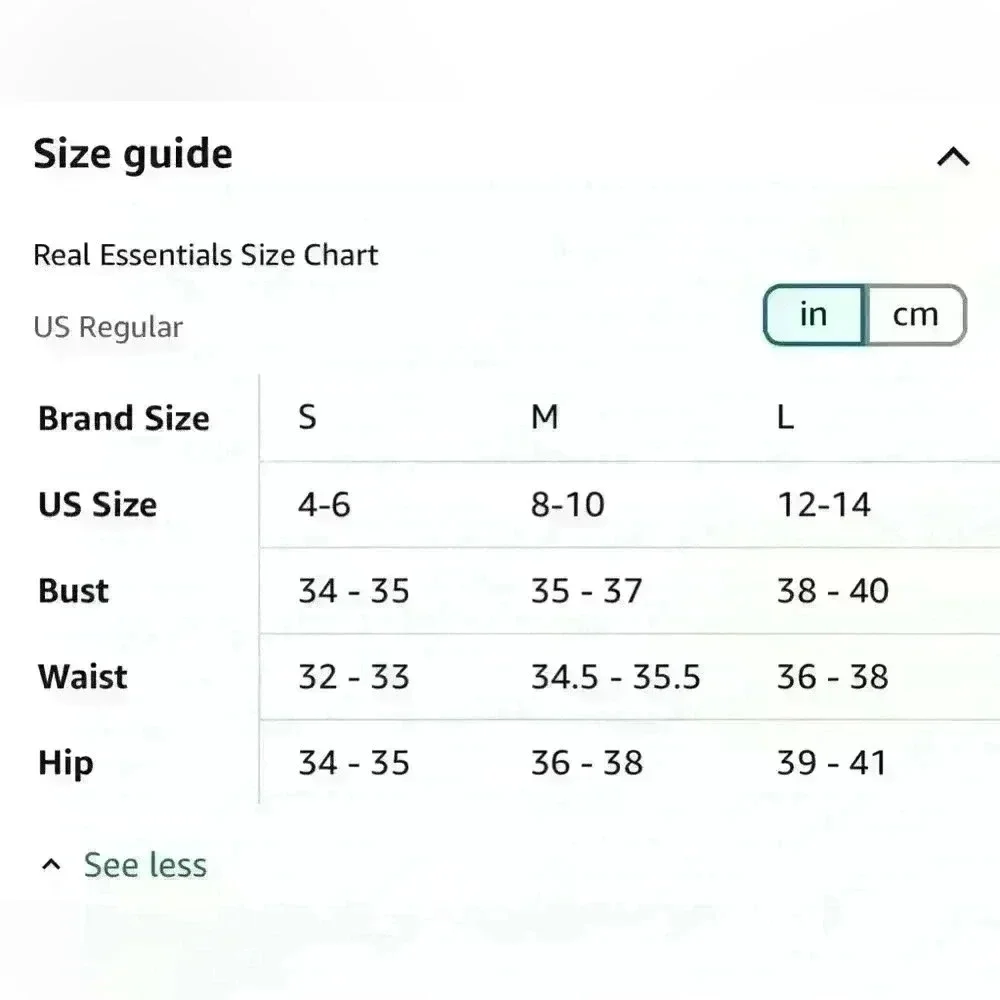
Task: Select the M brand size column
Action: [x=544, y=418]
